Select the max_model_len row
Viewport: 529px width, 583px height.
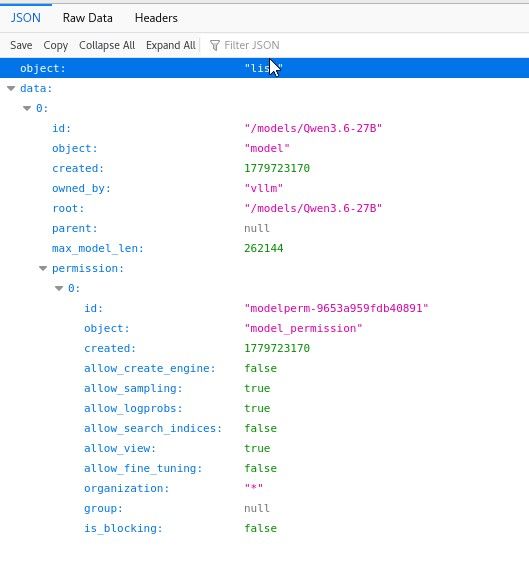(264, 248)
